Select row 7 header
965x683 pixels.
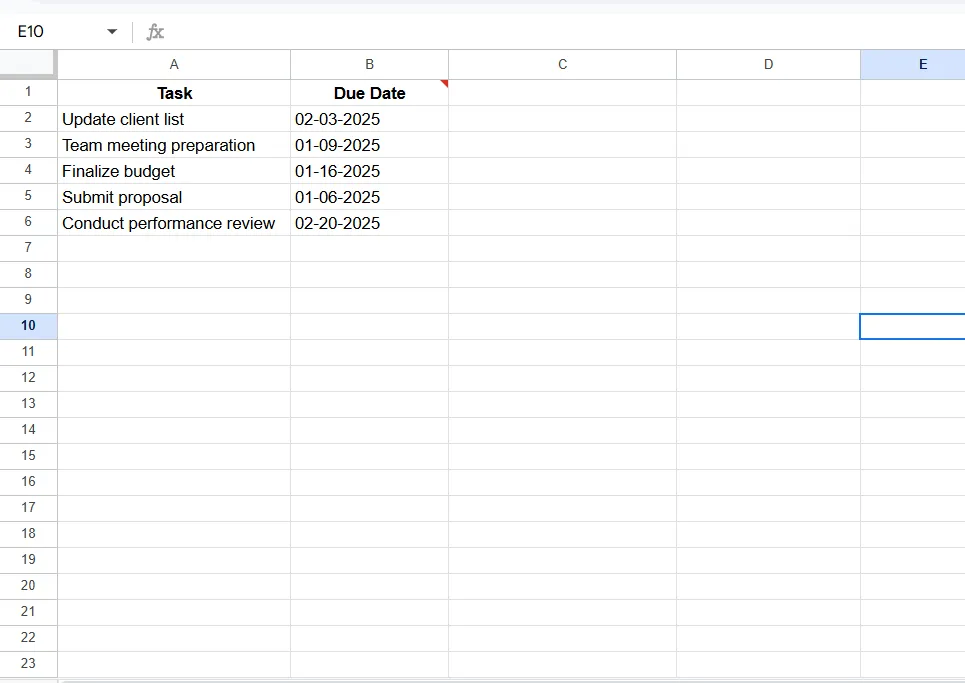[x=28, y=247]
